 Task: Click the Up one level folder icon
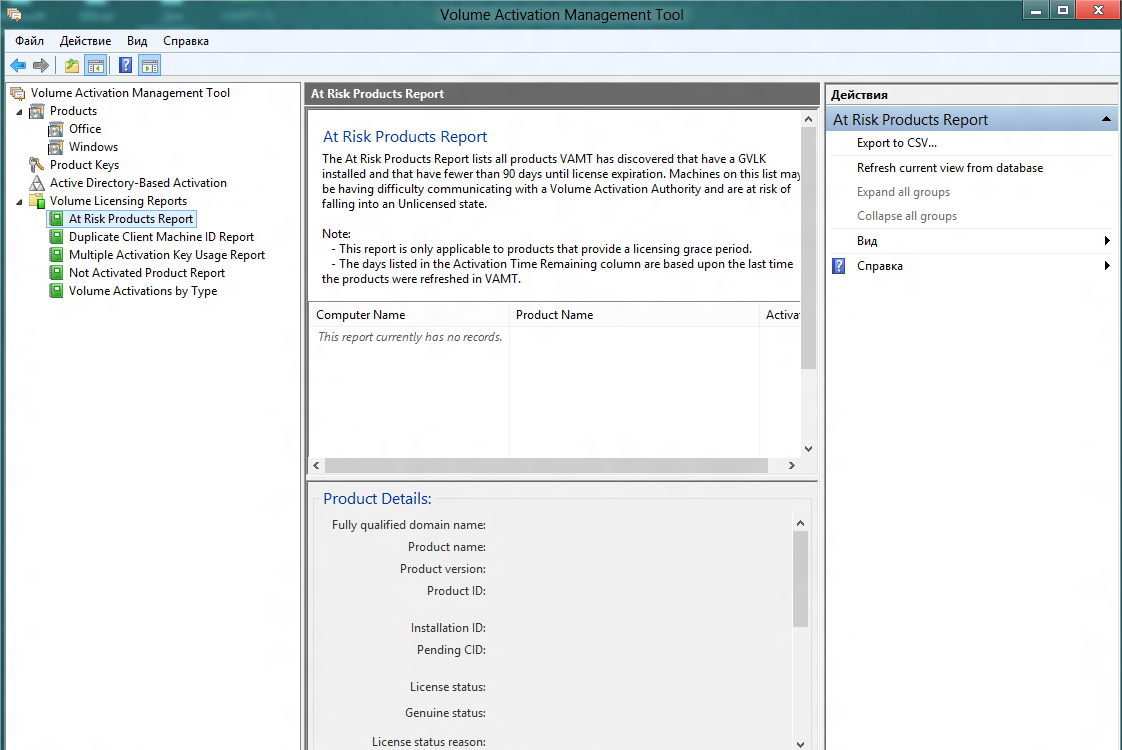tap(72, 66)
